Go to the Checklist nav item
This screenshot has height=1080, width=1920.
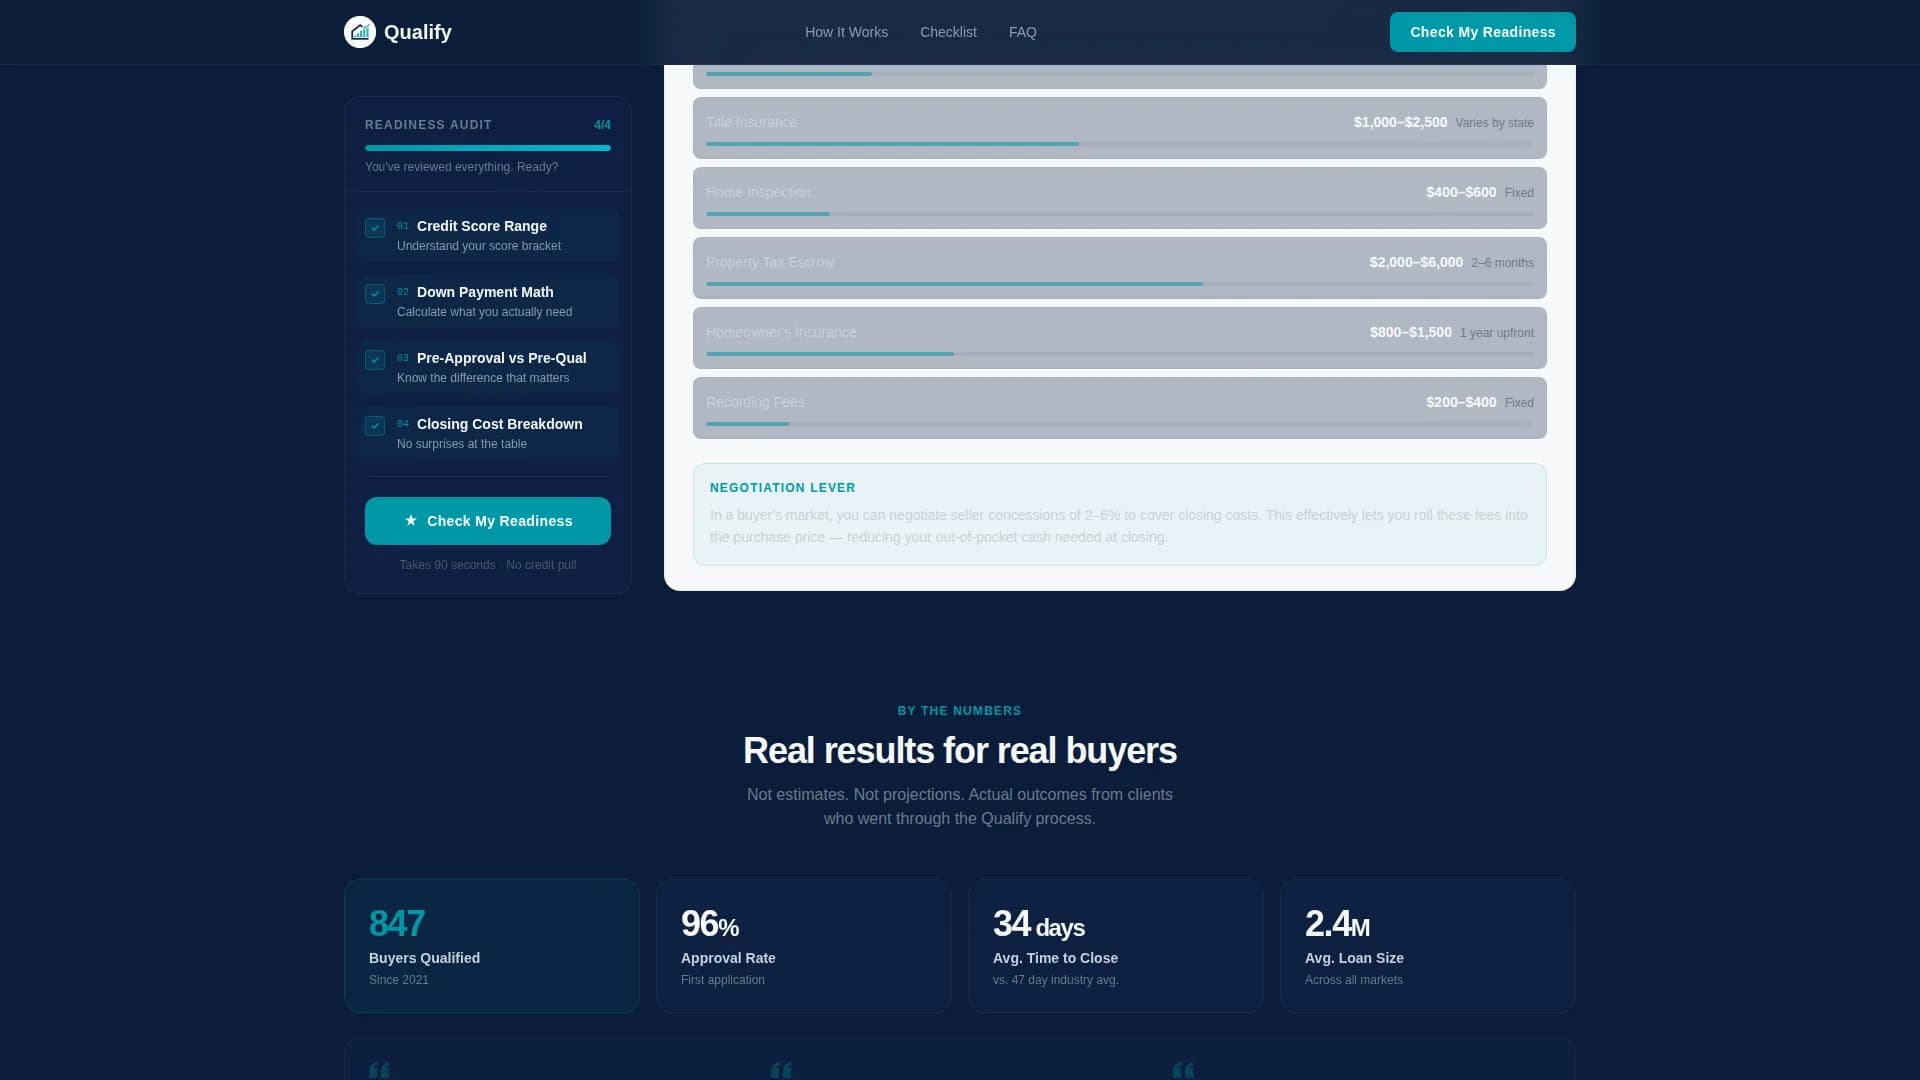tap(948, 32)
